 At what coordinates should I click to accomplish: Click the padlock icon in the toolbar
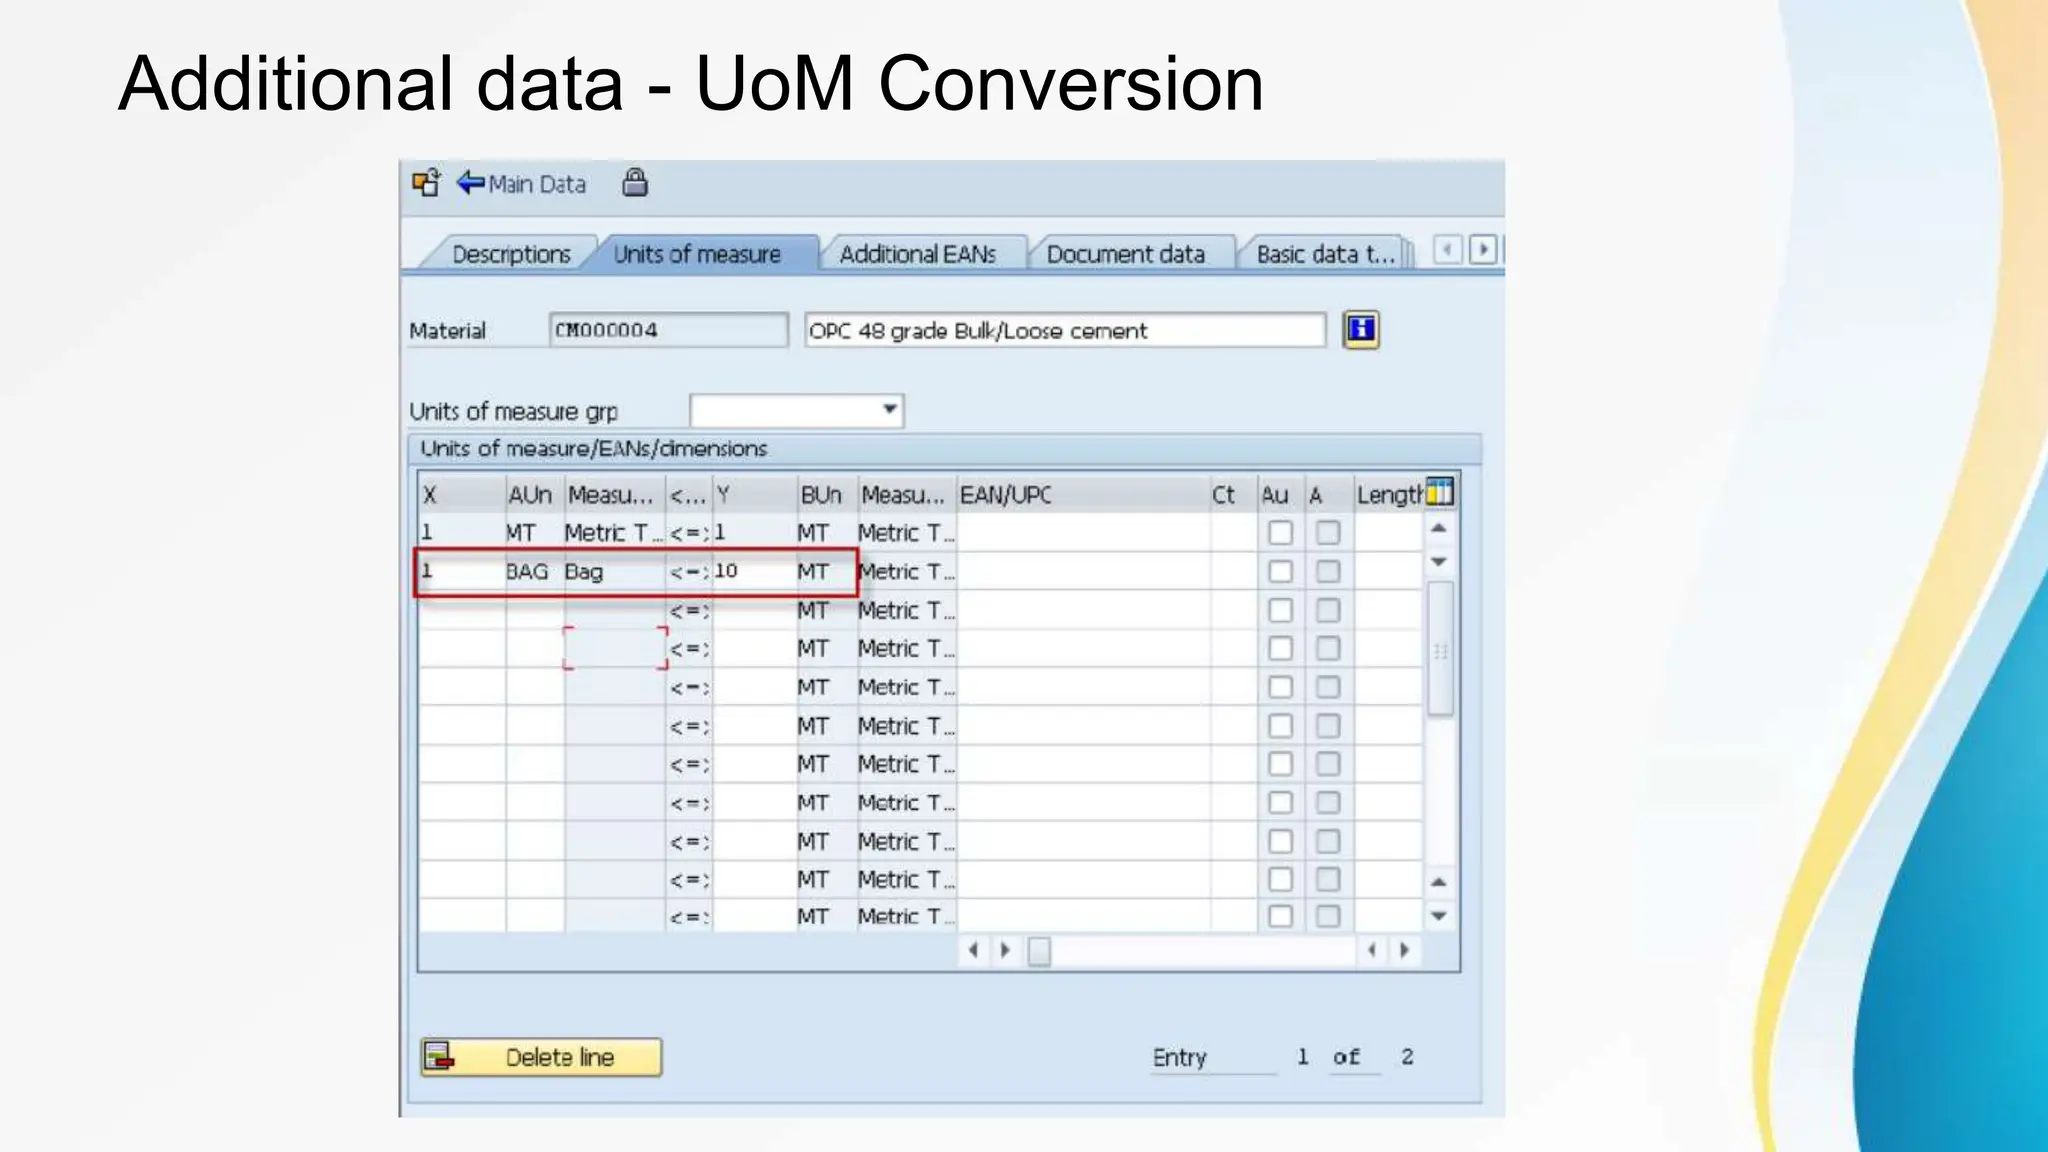[635, 183]
